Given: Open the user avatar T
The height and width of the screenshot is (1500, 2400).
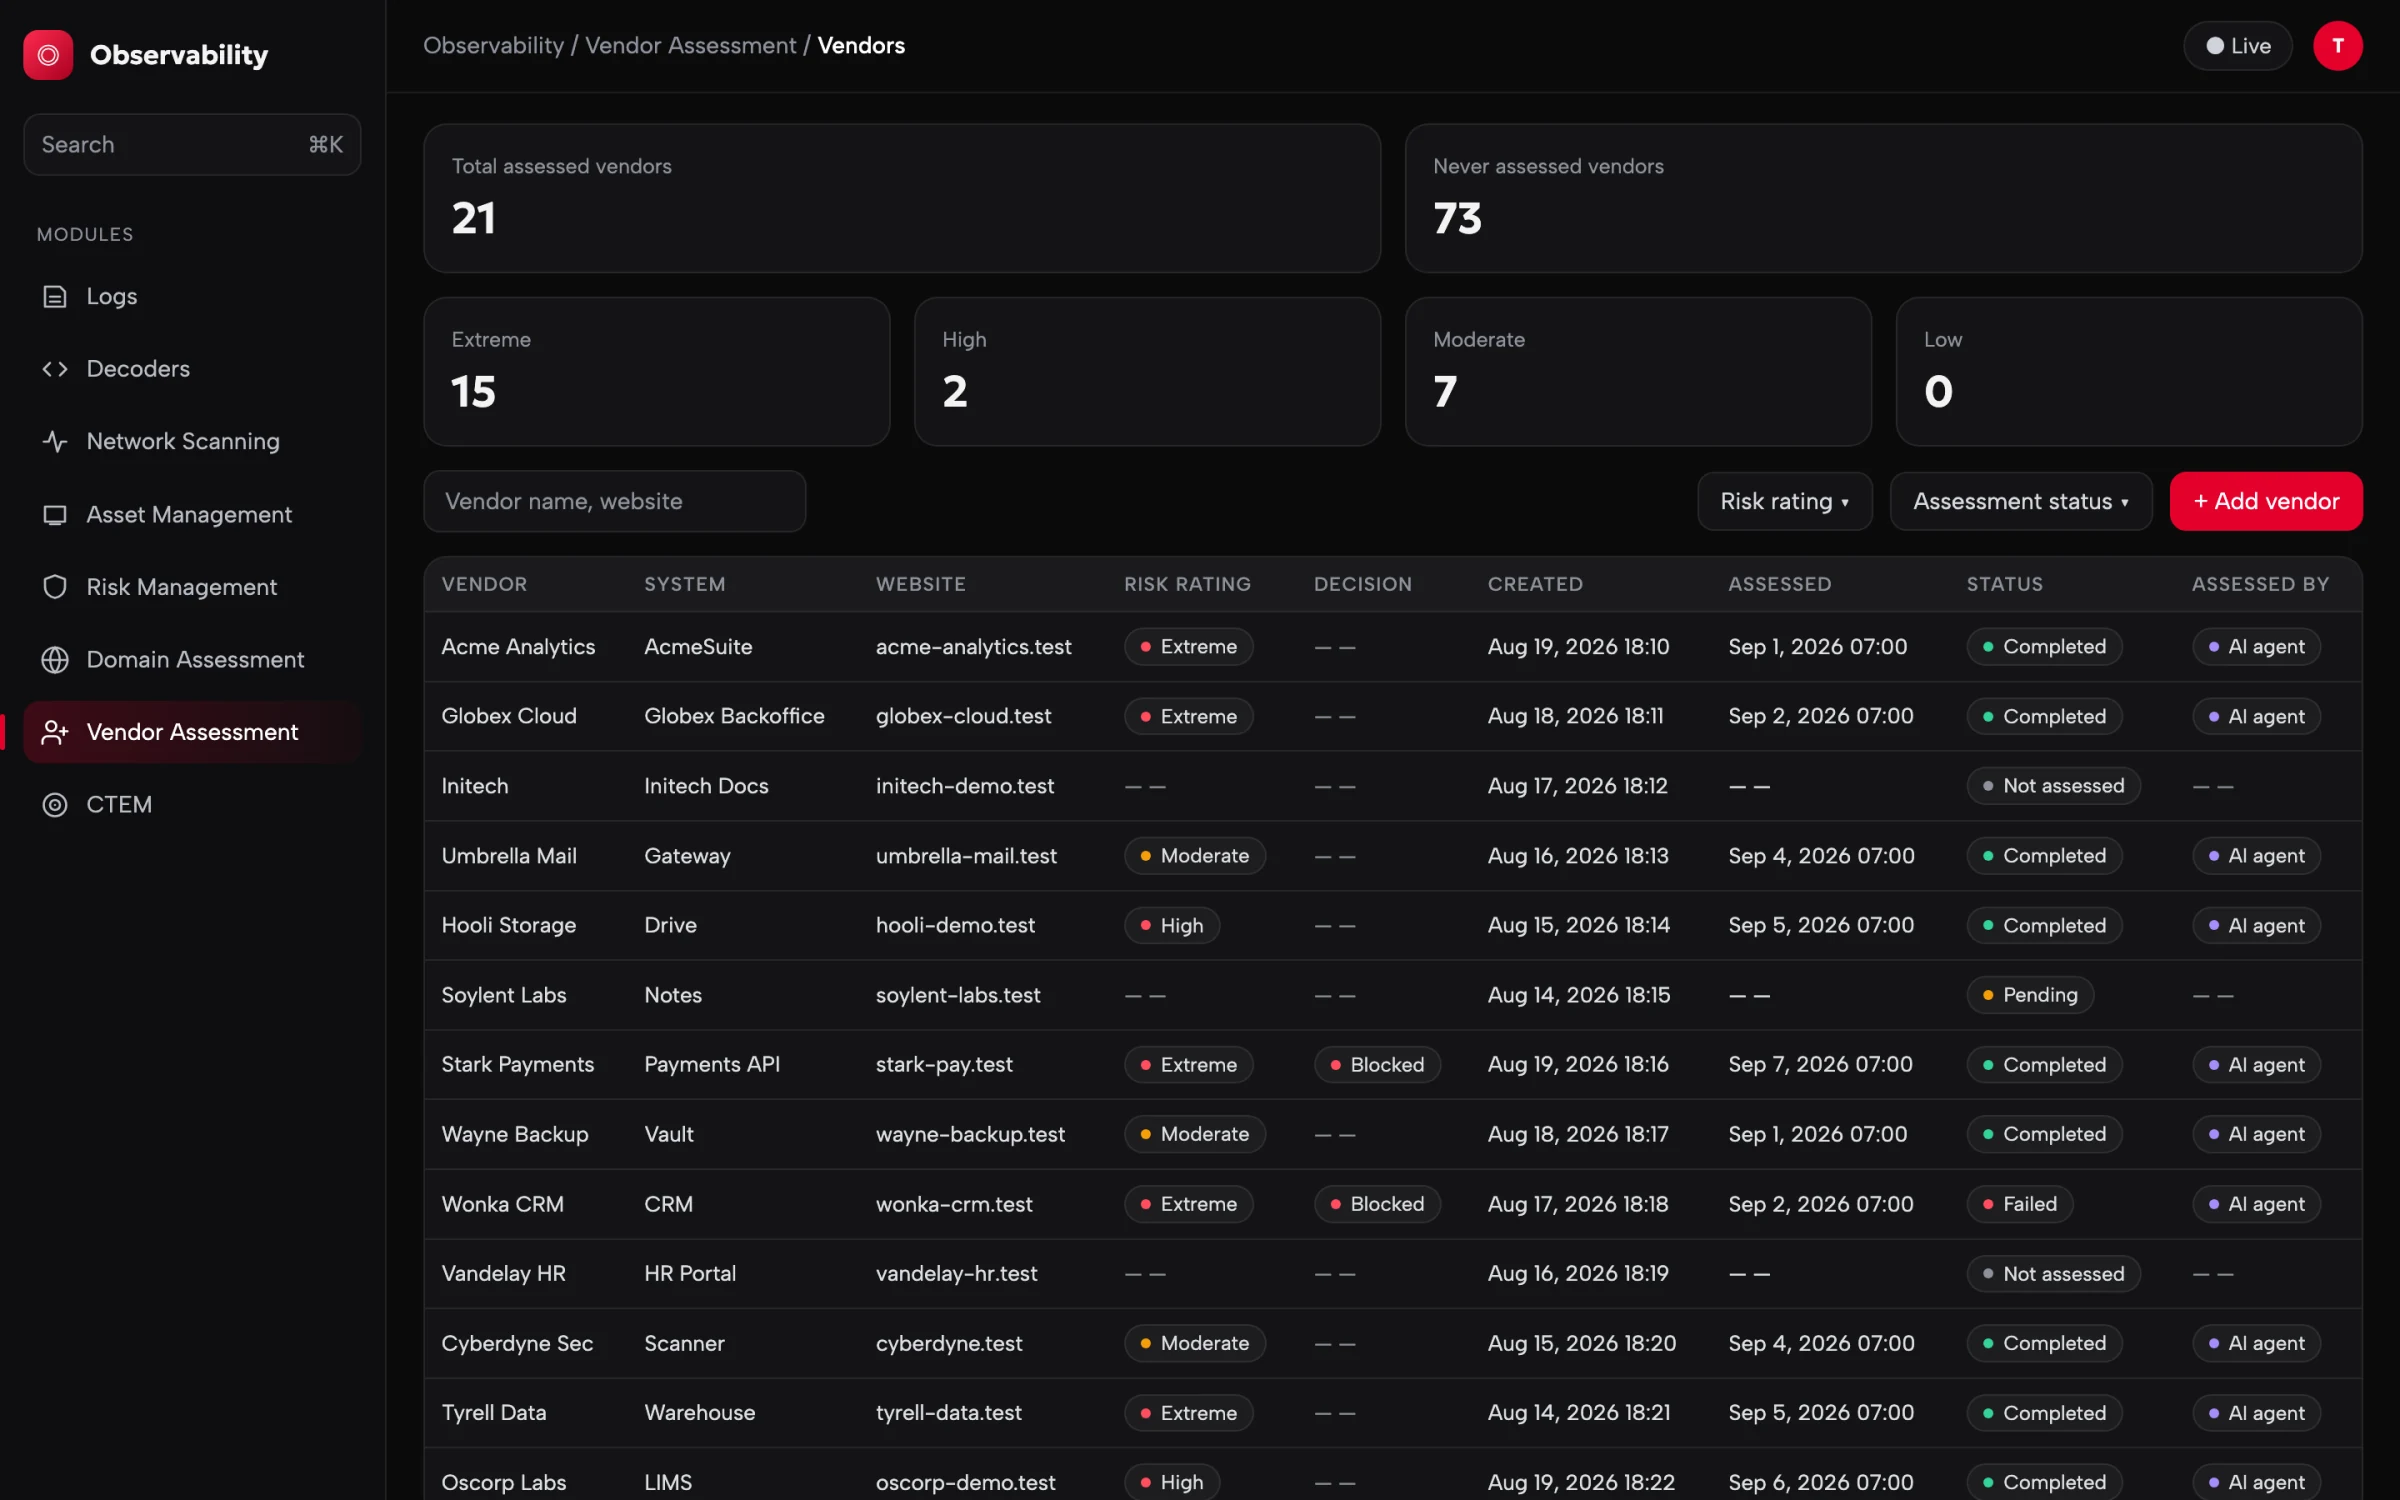Looking at the screenshot, I should pos(2337,46).
